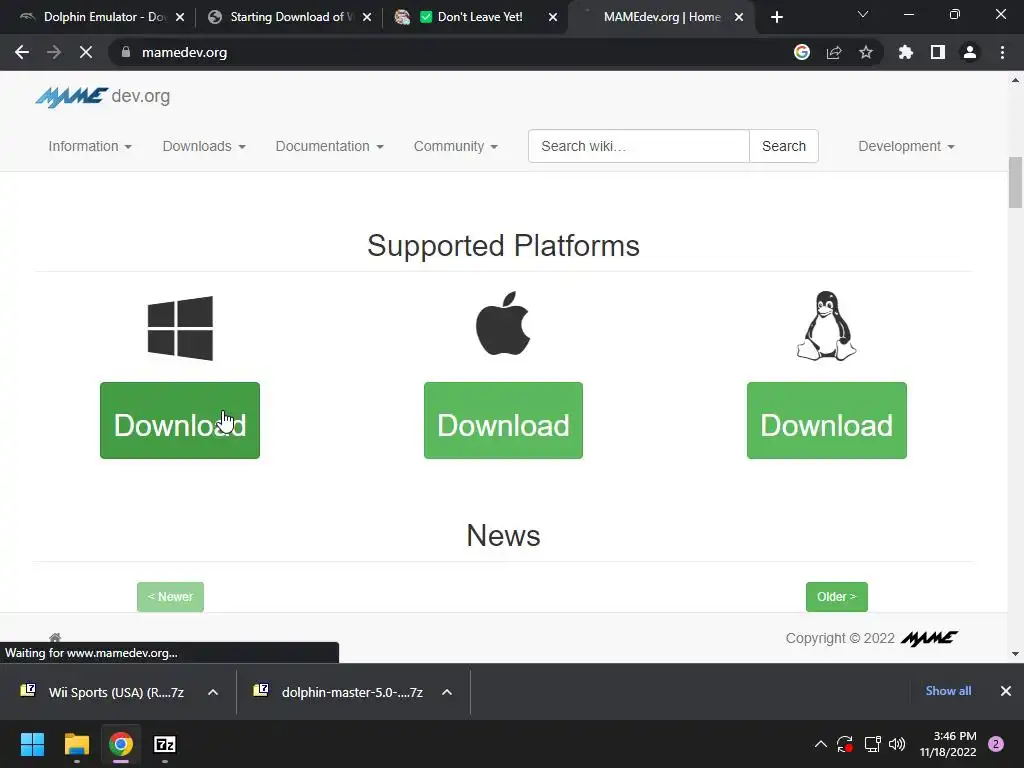Expand the Information menu
The height and width of the screenshot is (768, 1024).
(x=90, y=146)
